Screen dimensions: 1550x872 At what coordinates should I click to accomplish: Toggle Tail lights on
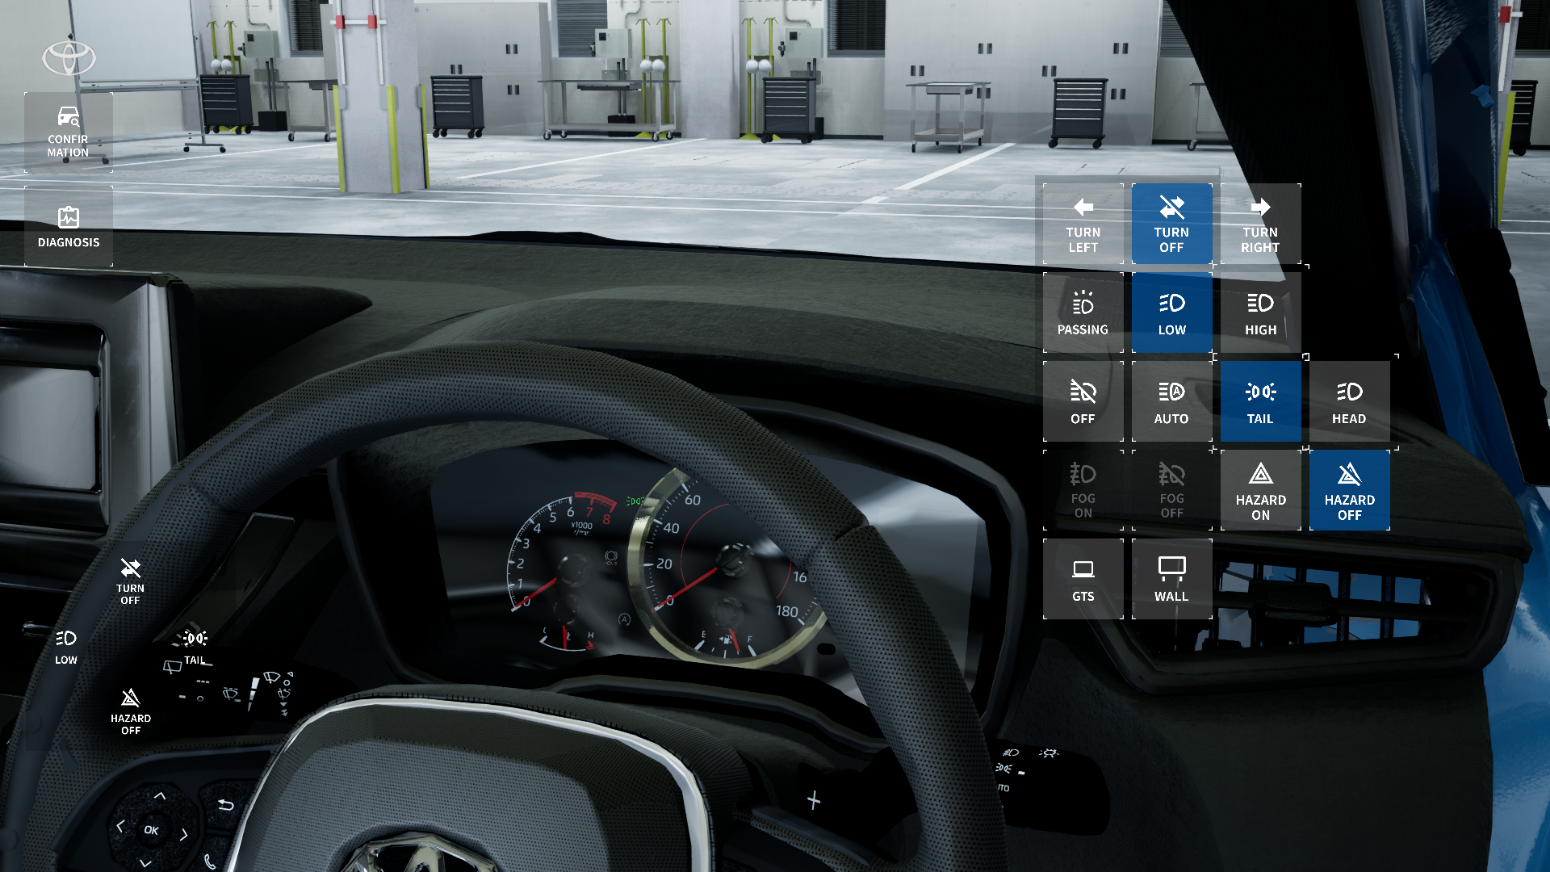[1260, 402]
